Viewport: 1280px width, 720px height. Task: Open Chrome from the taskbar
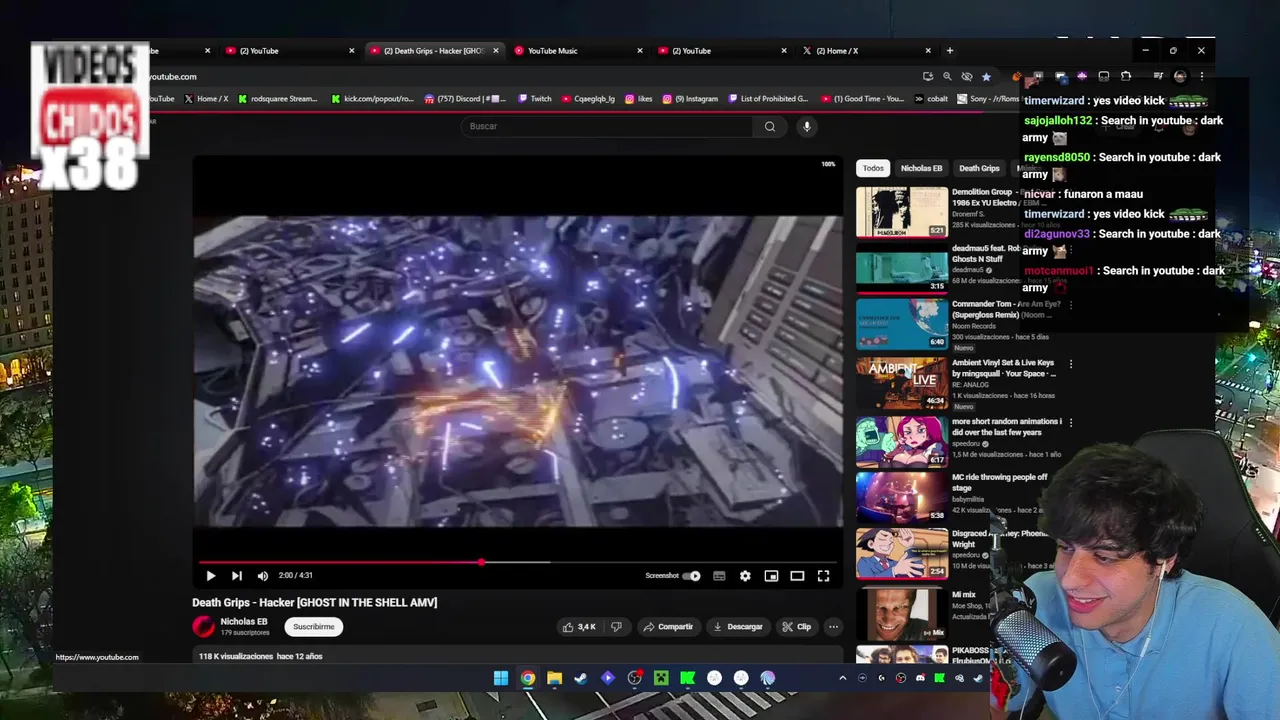point(528,678)
